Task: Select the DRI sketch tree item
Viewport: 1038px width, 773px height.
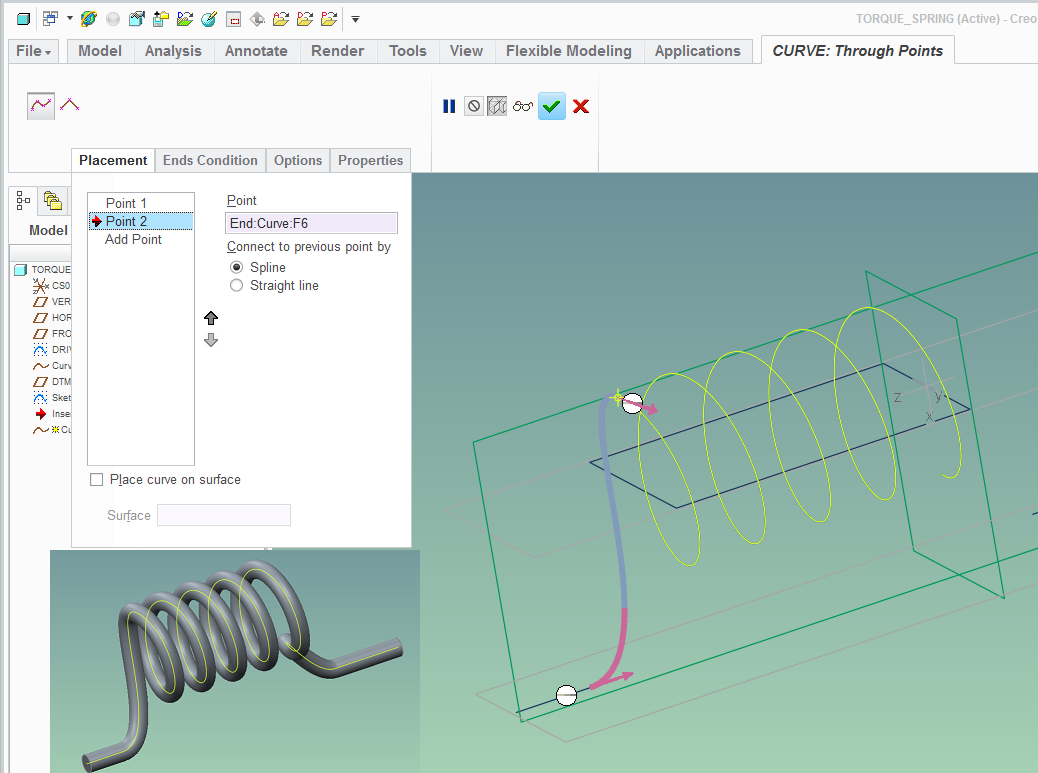Action: (52, 349)
